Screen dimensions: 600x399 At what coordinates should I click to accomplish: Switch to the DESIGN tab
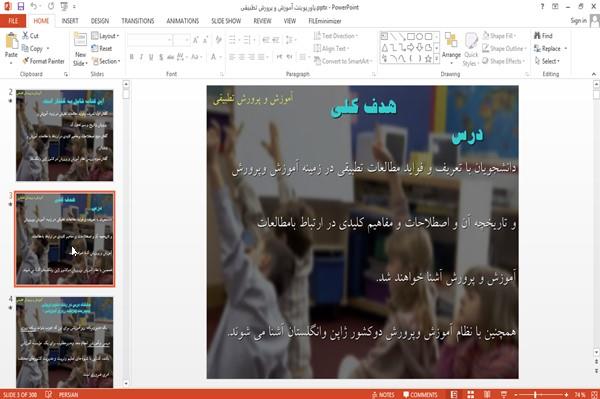click(x=100, y=21)
